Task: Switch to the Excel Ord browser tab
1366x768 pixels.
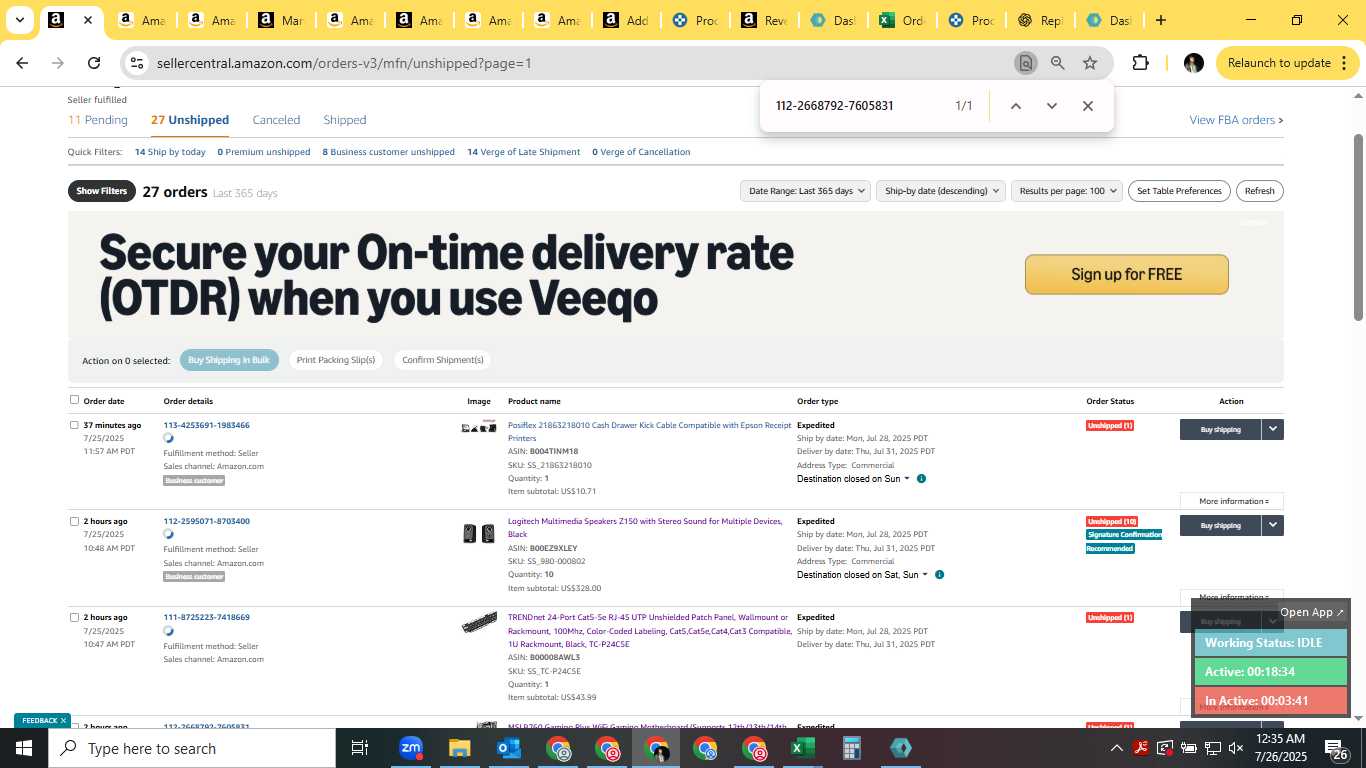Action: coord(900,20)
